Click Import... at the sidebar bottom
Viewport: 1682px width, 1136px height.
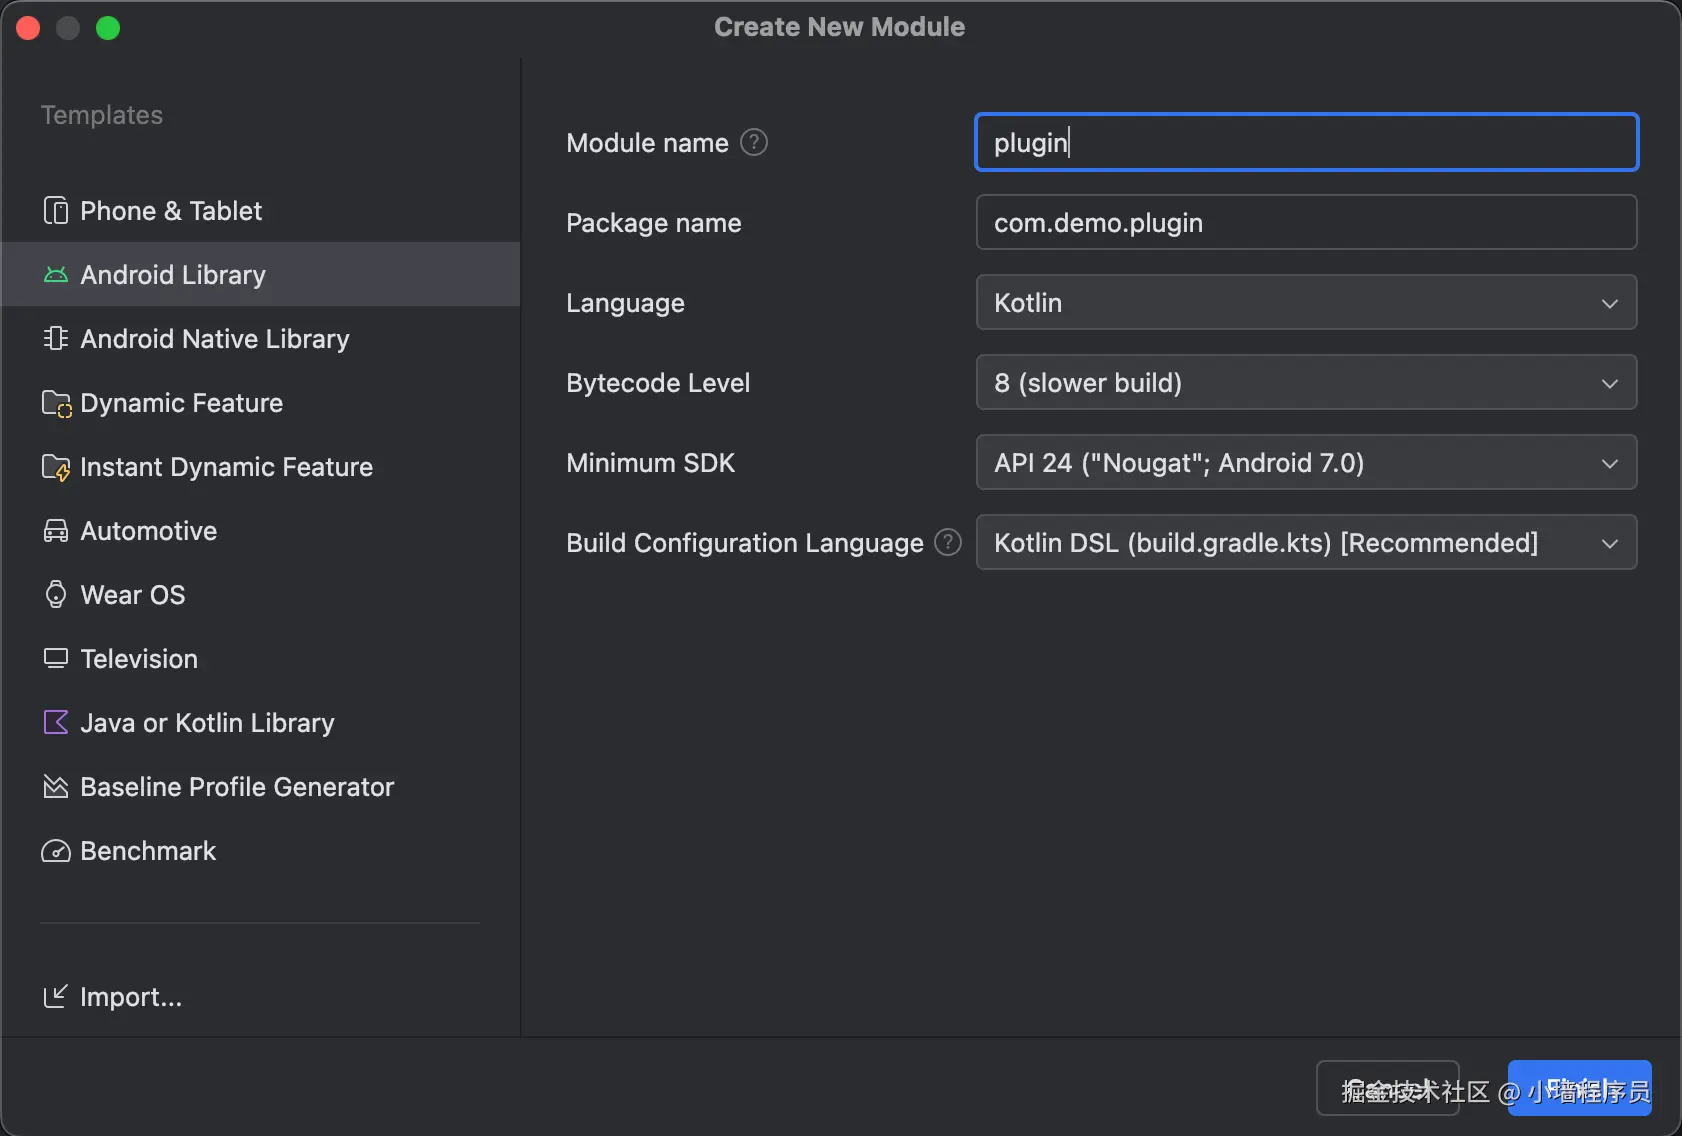(130, 997)
